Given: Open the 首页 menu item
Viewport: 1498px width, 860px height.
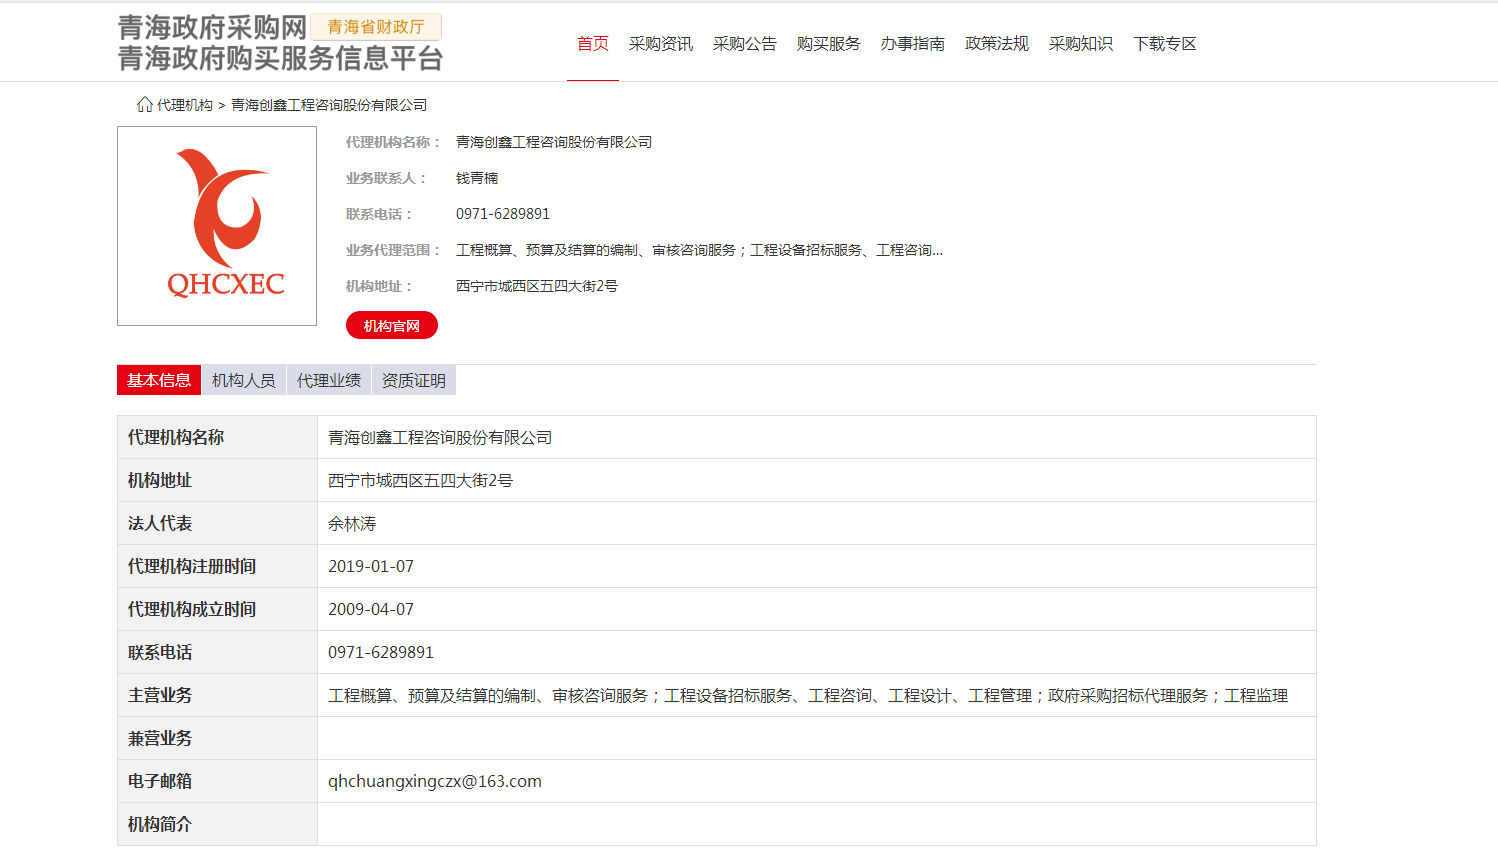Looking at the screenshot, I should (x=593, y=44).
